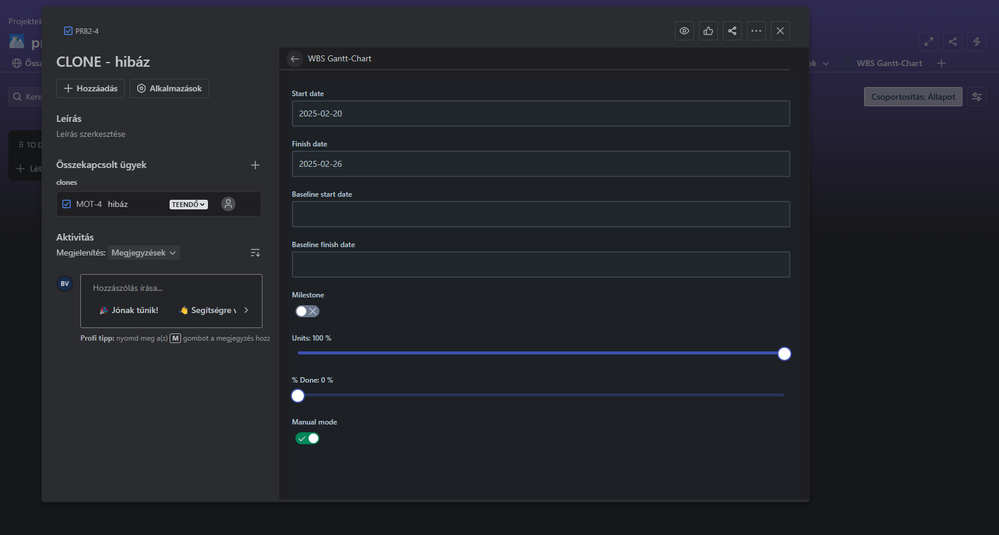Toggle the Milestone switch
Screen dimensions: 999x535
(x=307, y=311)
